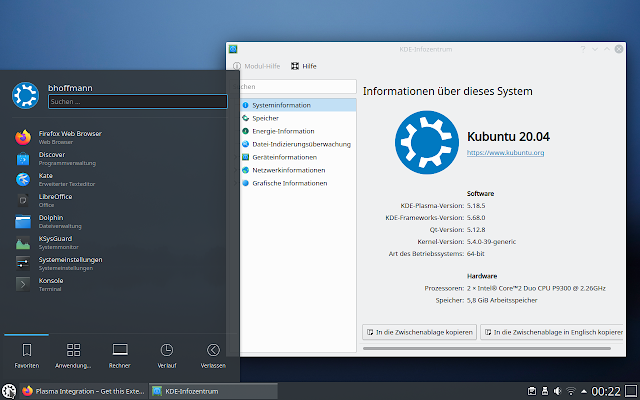Expand the Geräteinformationen tree node
Viewport: 640px width, 400px height.
236,157
